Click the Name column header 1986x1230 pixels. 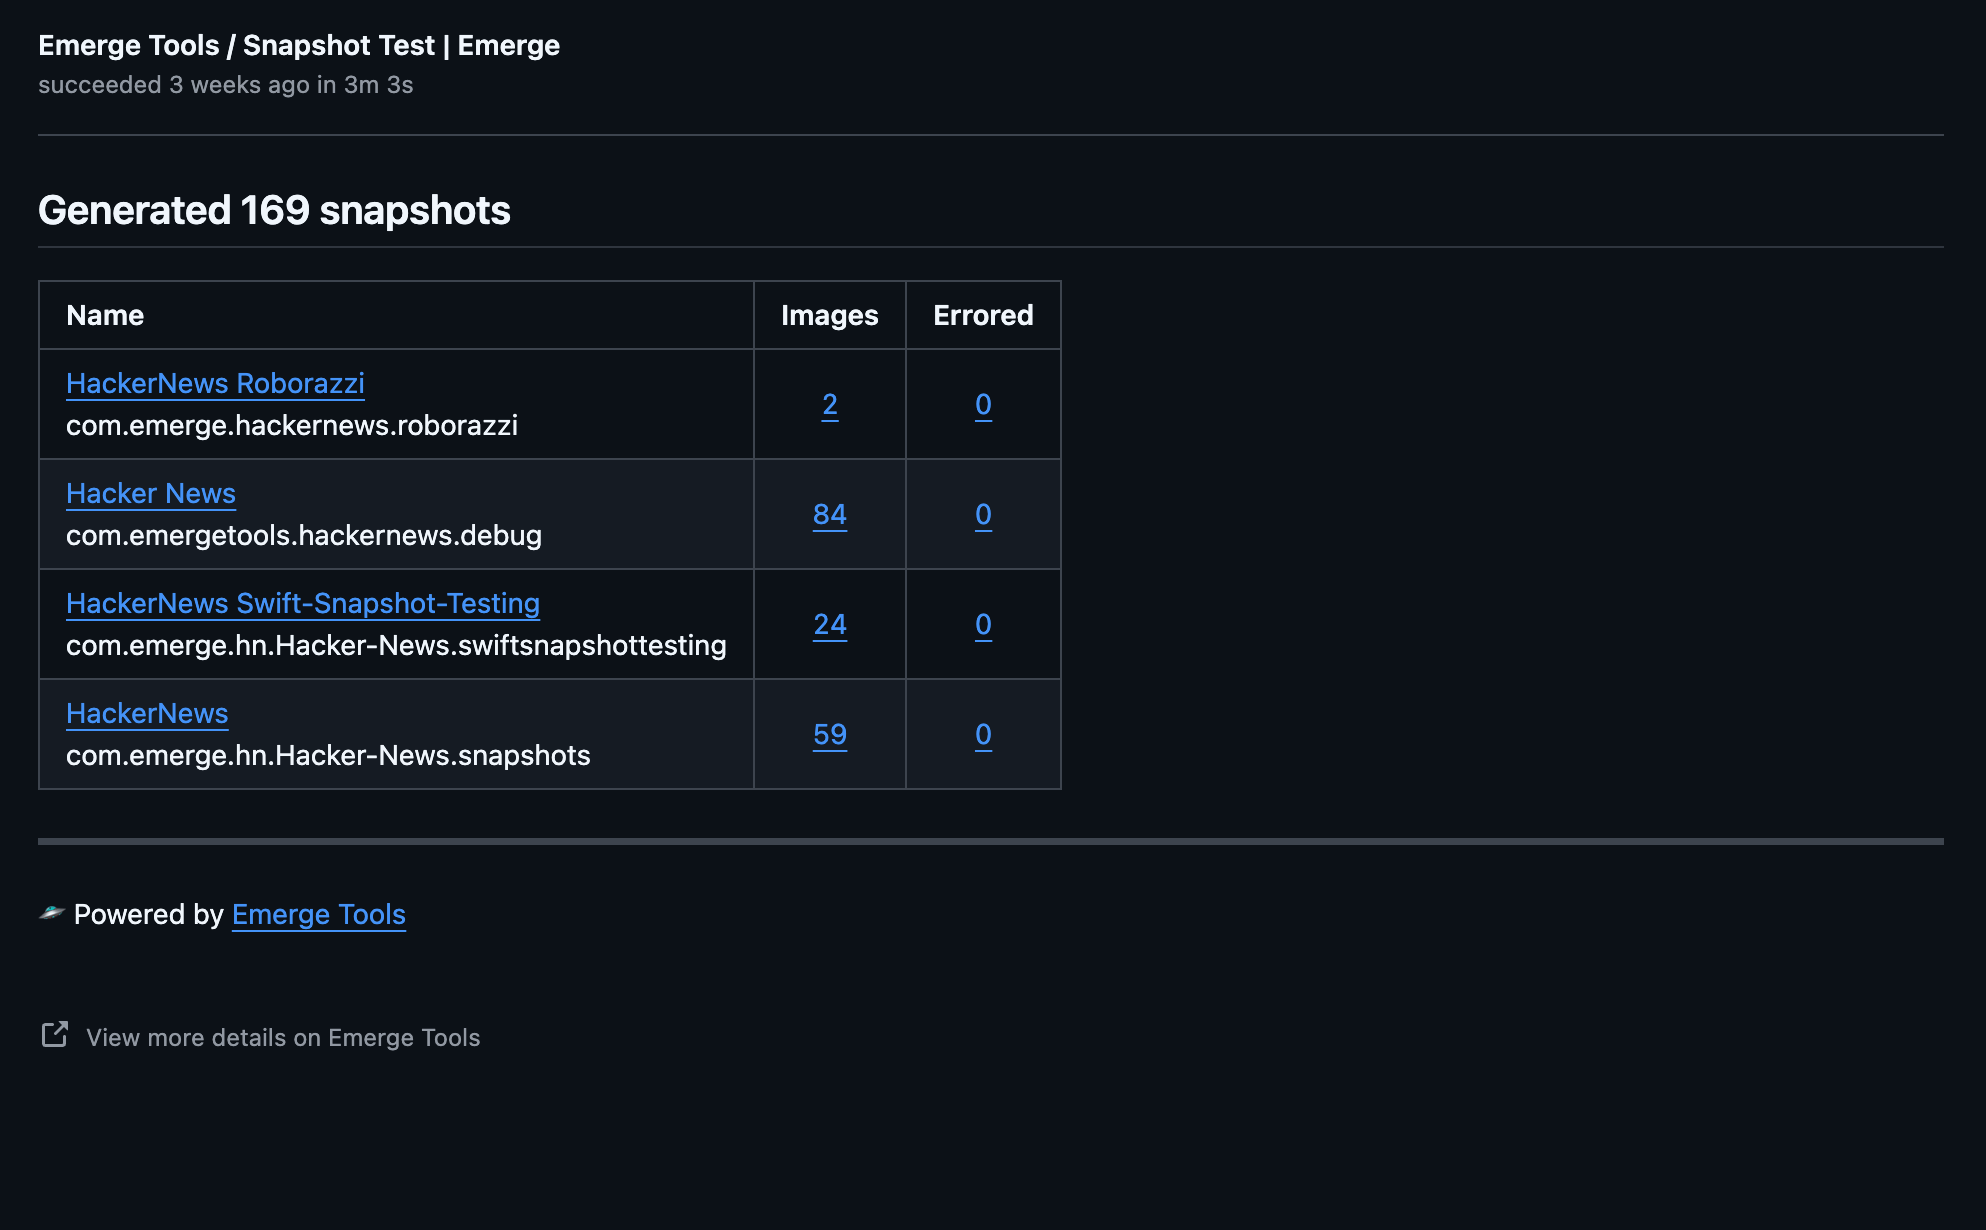(x=104, y=315)
